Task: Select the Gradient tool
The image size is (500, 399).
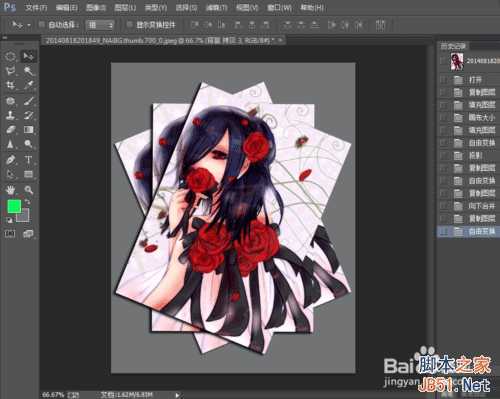Action: coord(28,129)
